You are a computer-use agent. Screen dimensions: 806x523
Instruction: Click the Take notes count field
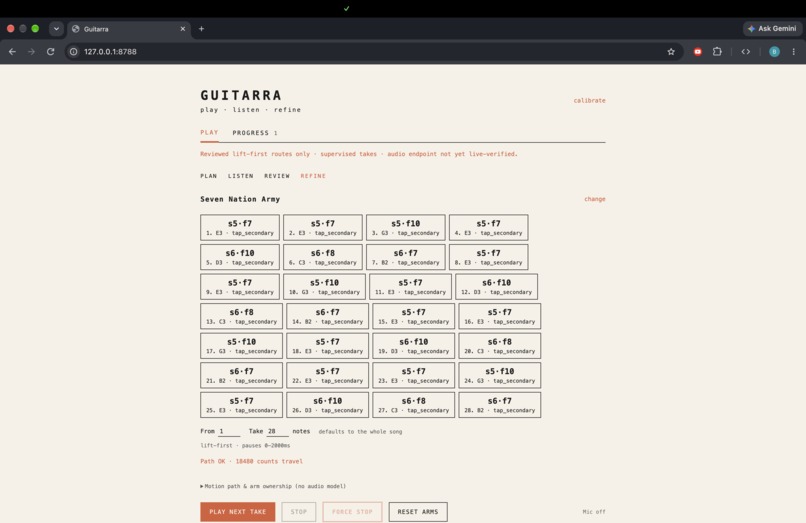tap(278, 431)
